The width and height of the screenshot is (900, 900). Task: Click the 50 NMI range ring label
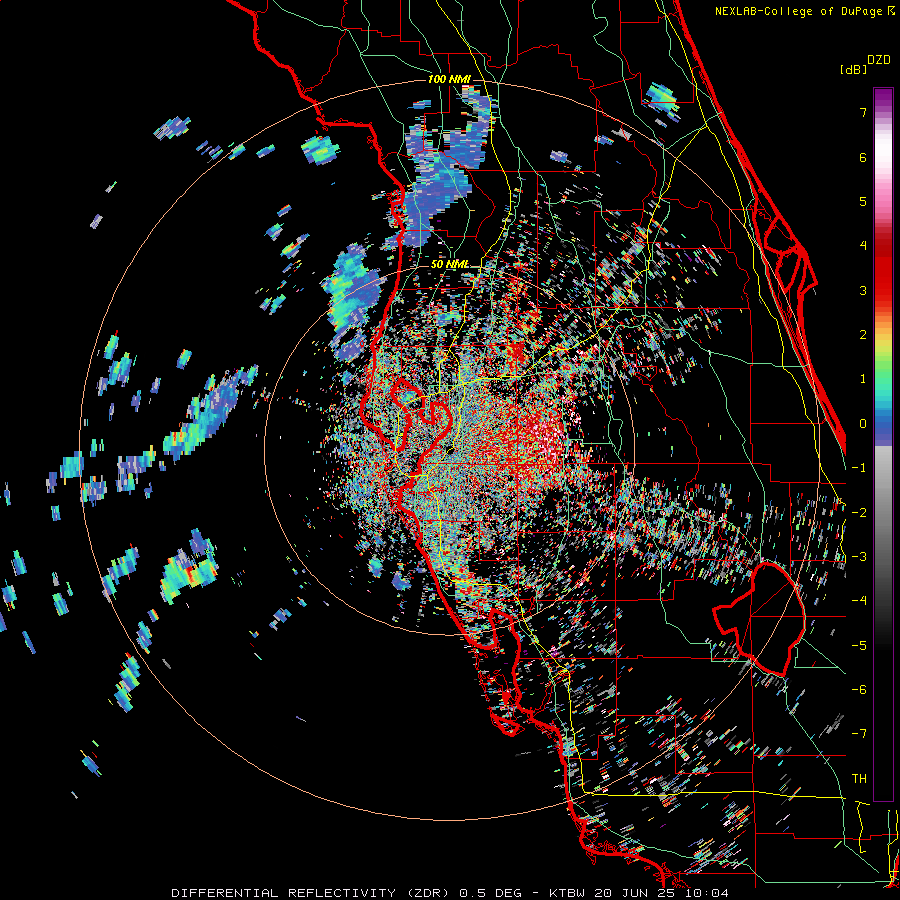(x=450, y=264)
